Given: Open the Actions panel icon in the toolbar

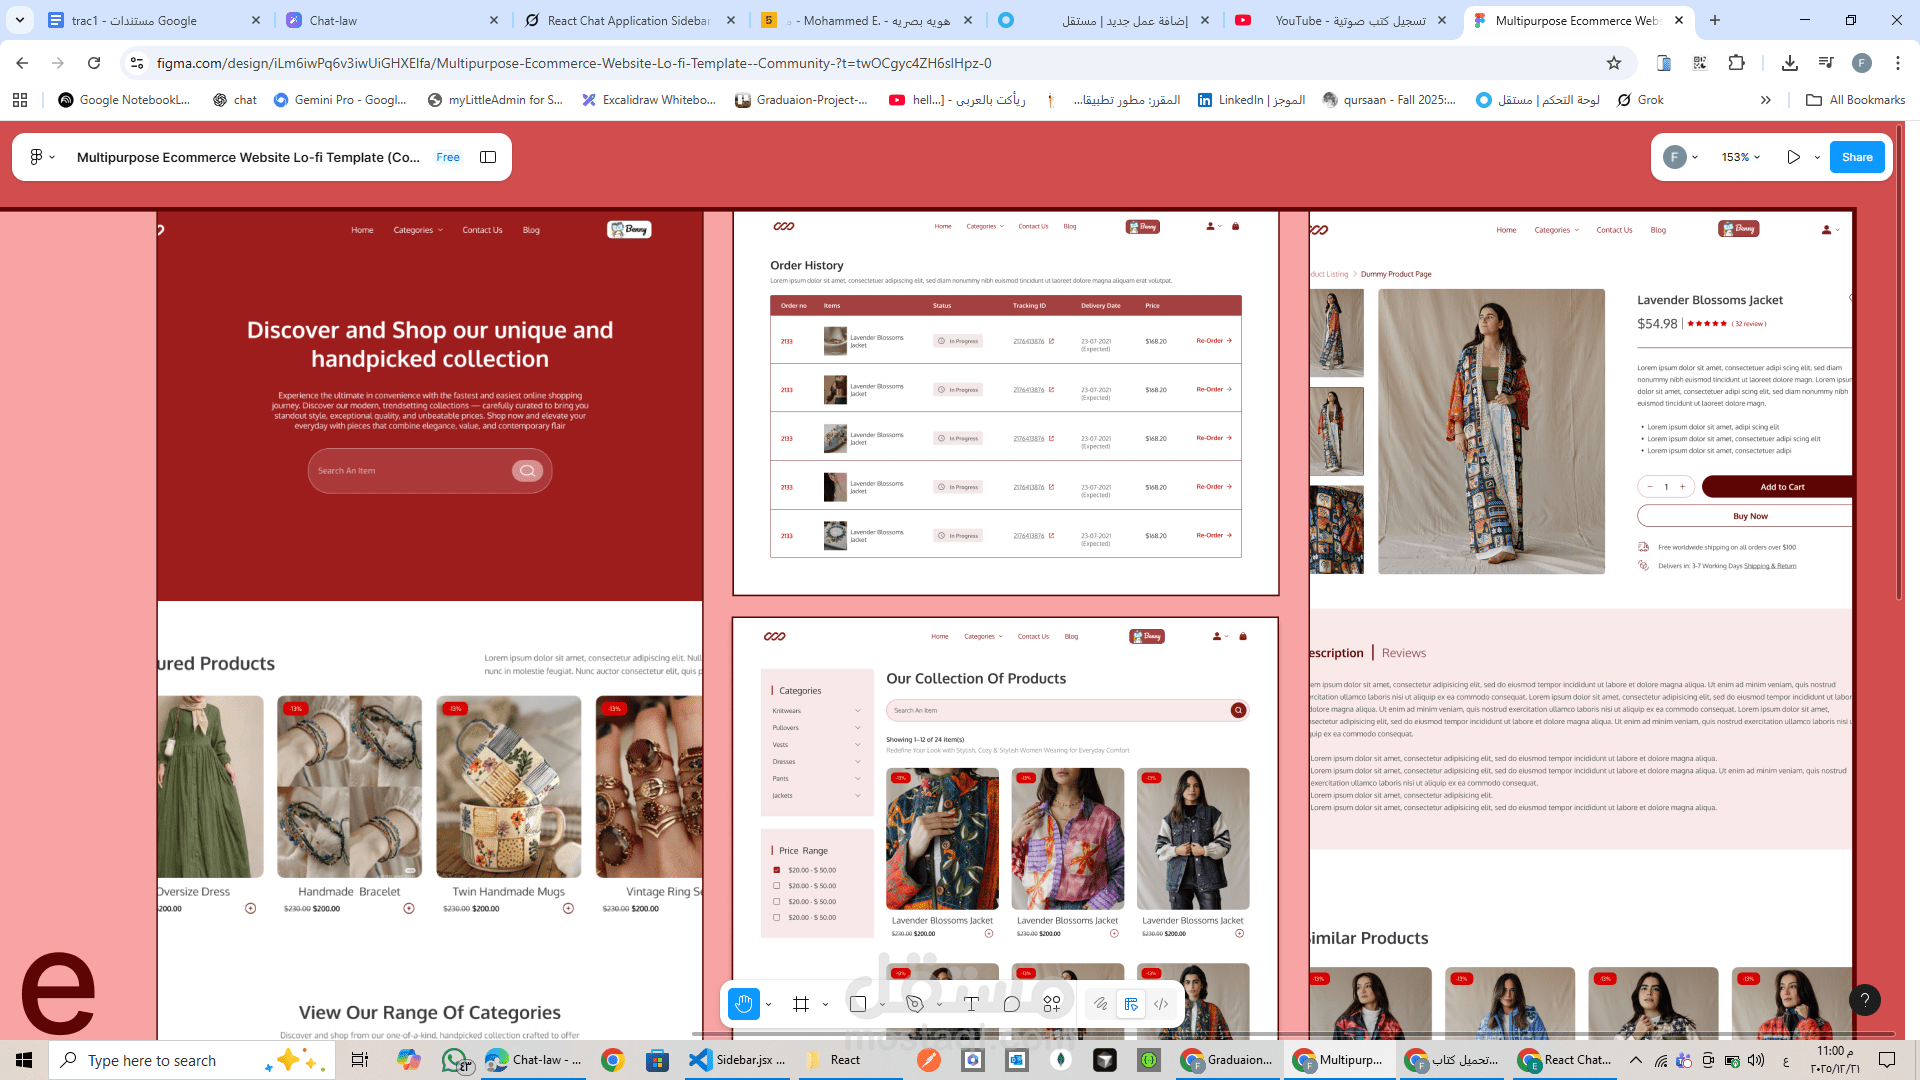Looking at the screenshot, I should click(1051, 1003).
